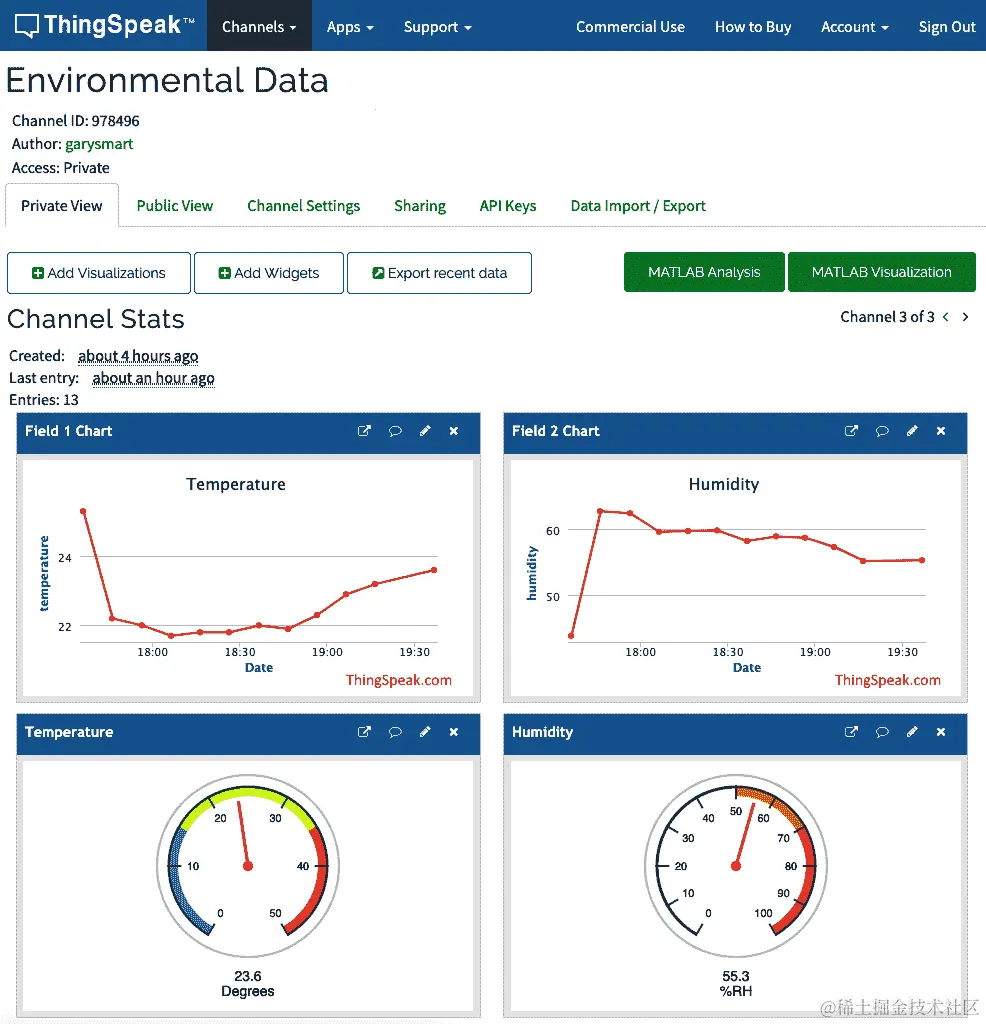The height and width of the screenshot is (1024, 986).
Task: Remove Field 2 Chart with X icon
Action: point(941,431)
